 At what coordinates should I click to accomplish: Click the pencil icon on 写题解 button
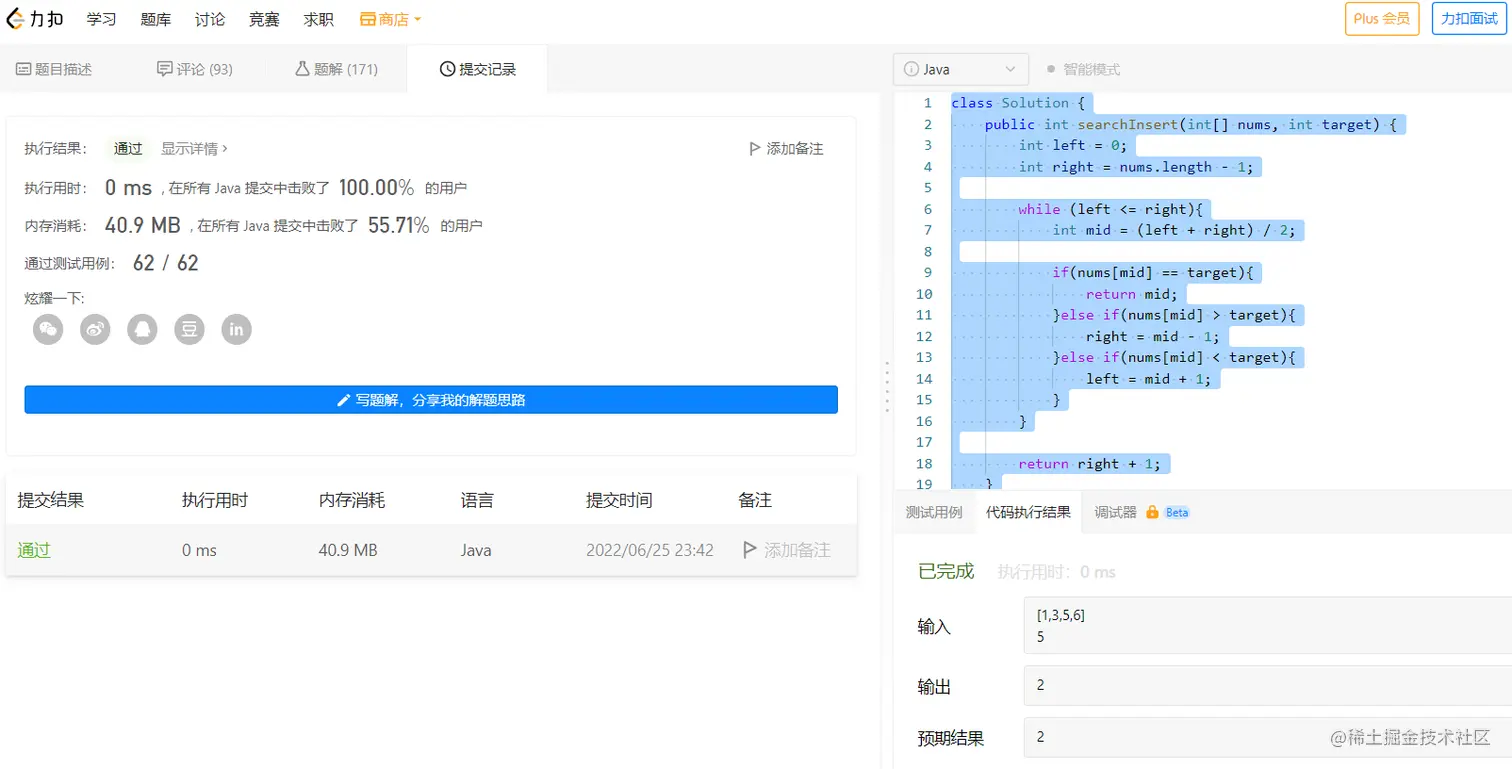344,400
